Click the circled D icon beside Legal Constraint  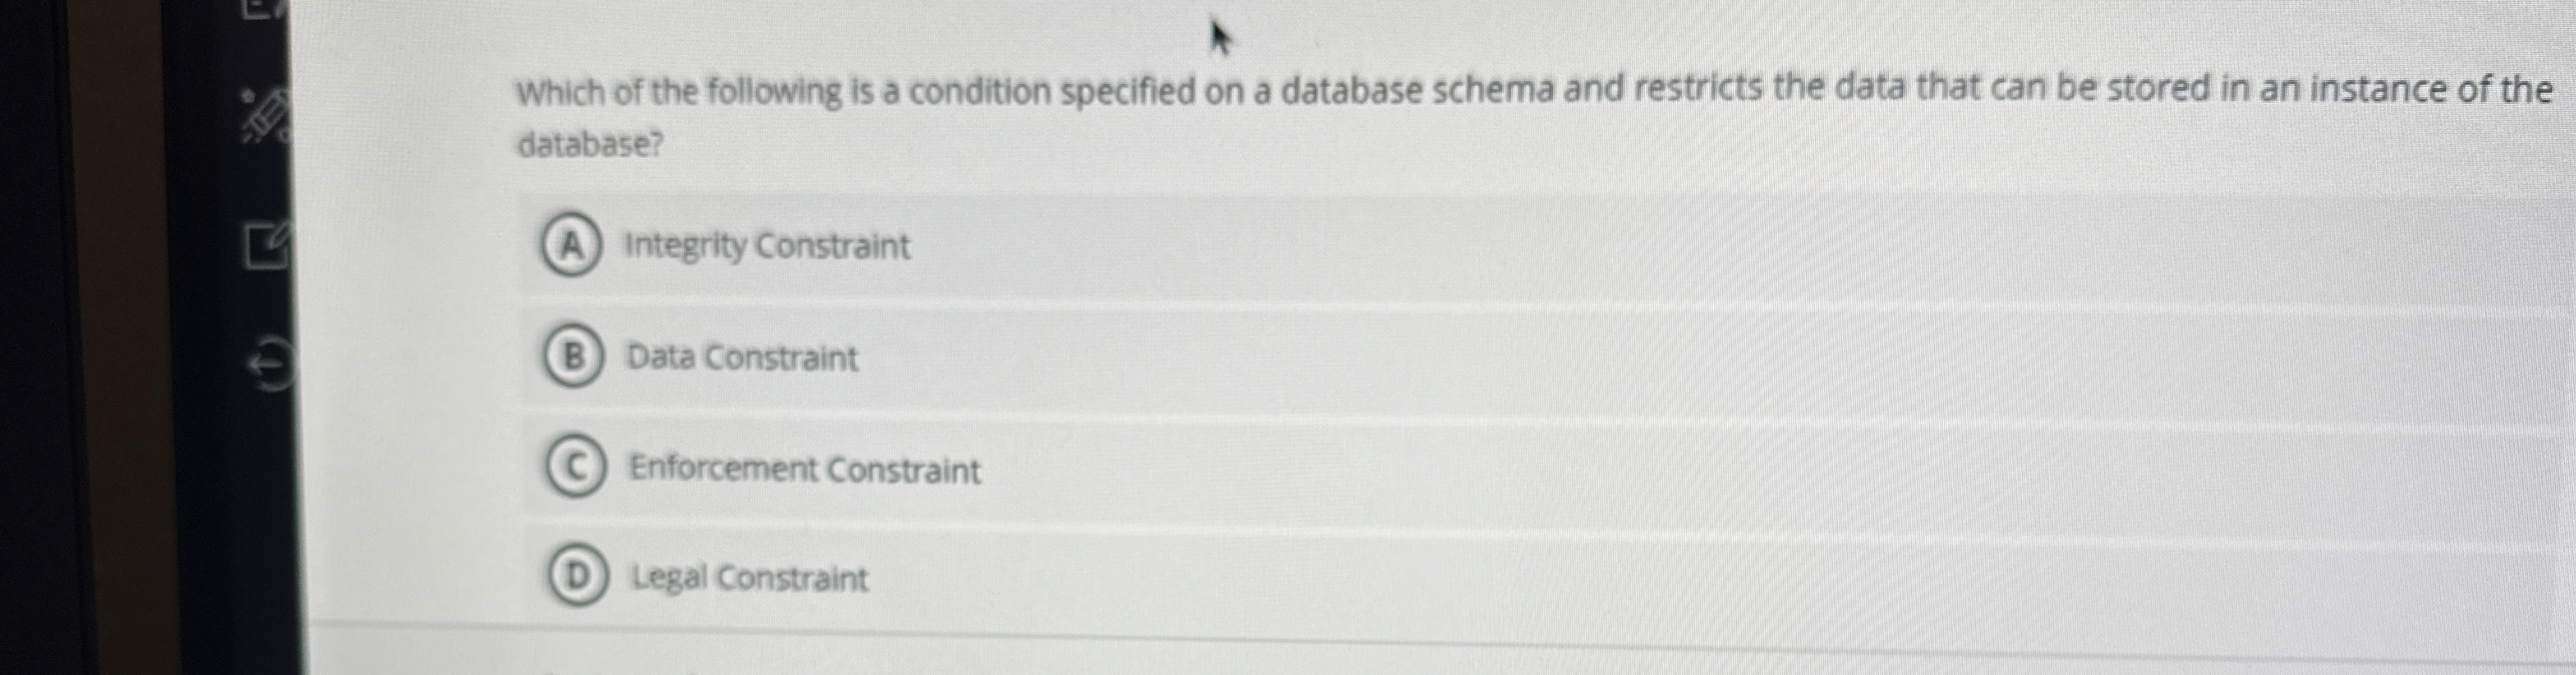point(577,577)
